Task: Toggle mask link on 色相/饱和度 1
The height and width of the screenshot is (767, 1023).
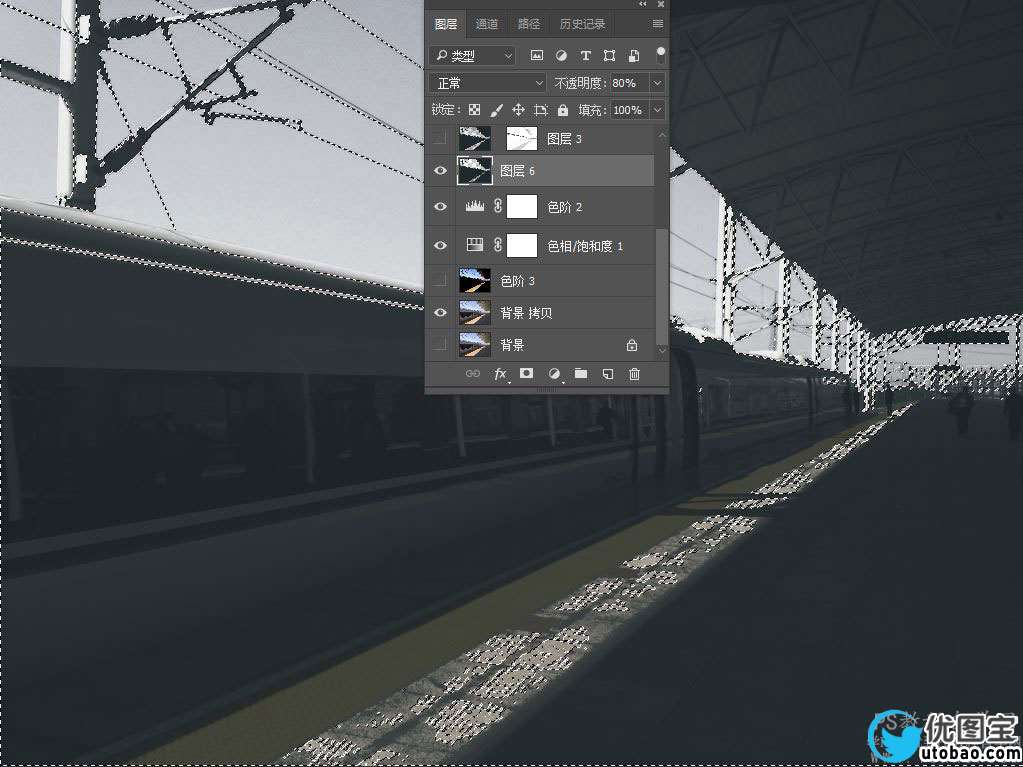Action: click(497, 245)
